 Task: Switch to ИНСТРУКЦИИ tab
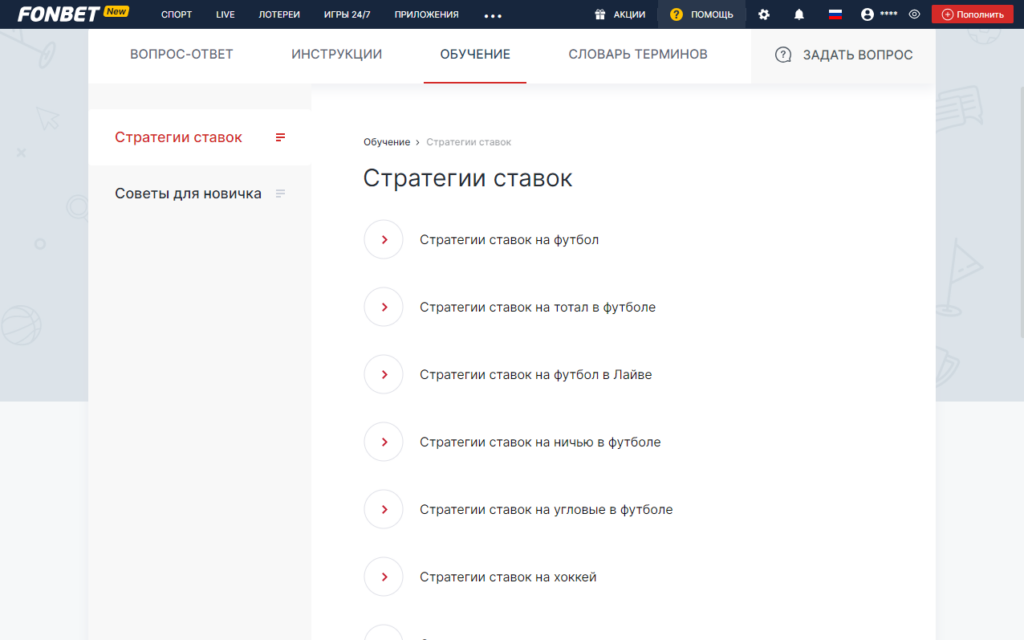tap(336, 54)
